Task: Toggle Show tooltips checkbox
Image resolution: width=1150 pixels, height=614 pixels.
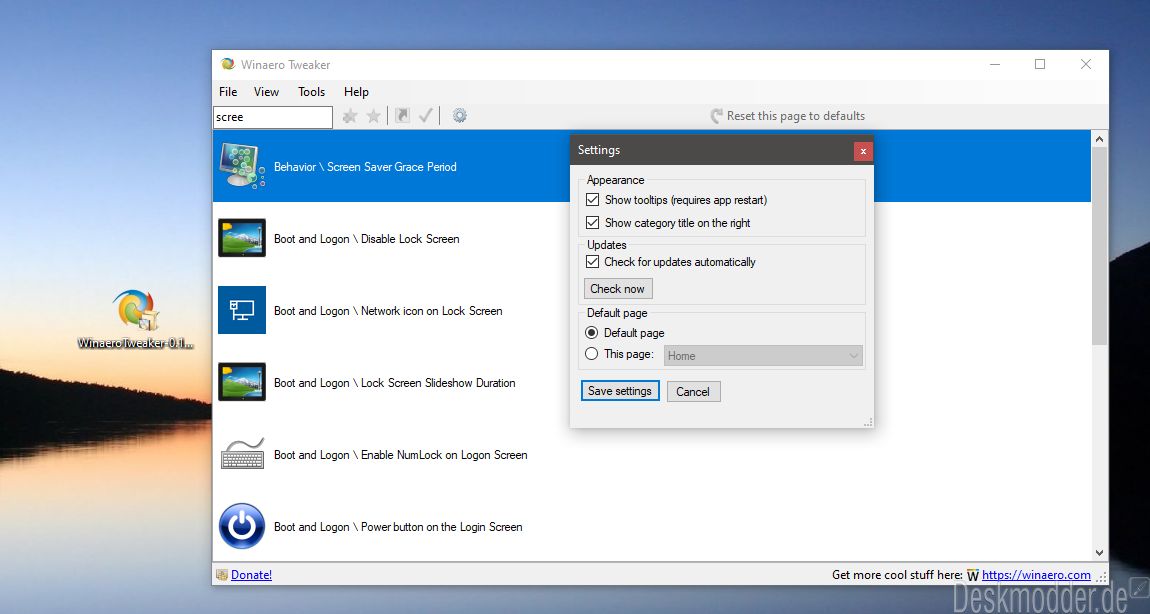Action: pos(593,200)
